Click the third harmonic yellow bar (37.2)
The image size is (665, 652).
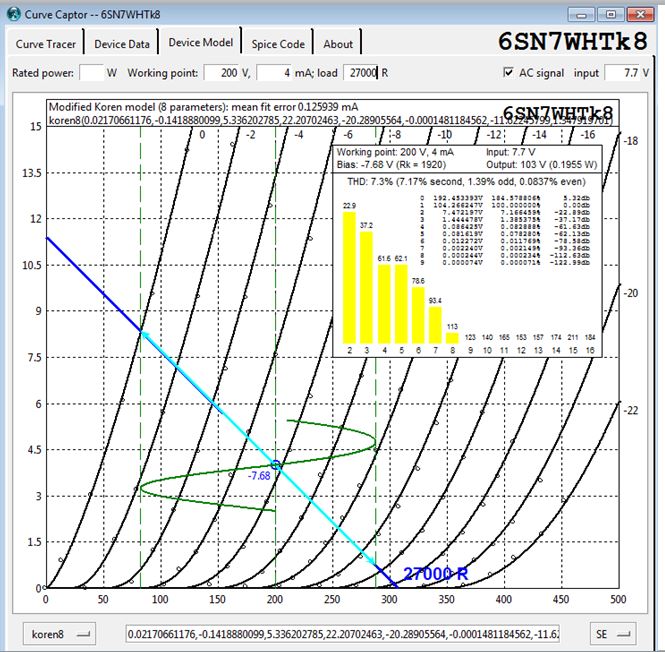coord(366,287)
